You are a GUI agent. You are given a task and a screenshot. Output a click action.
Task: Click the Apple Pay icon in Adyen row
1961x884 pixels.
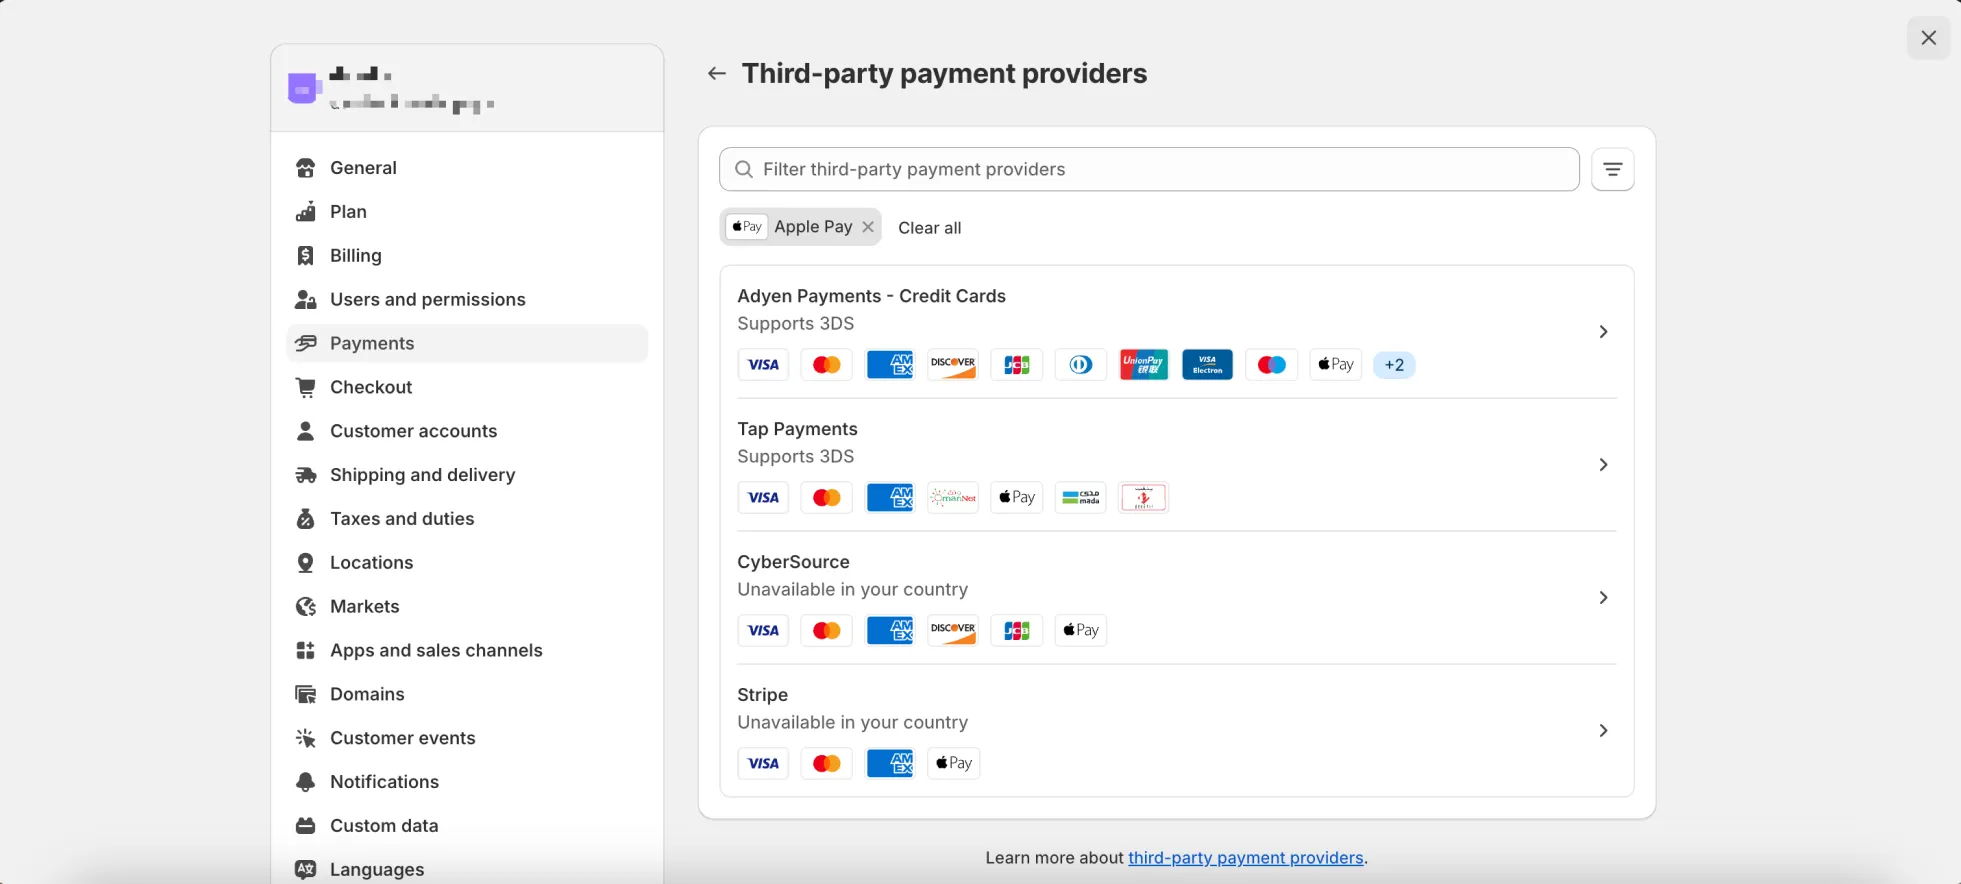click(x=1335, y=365)
